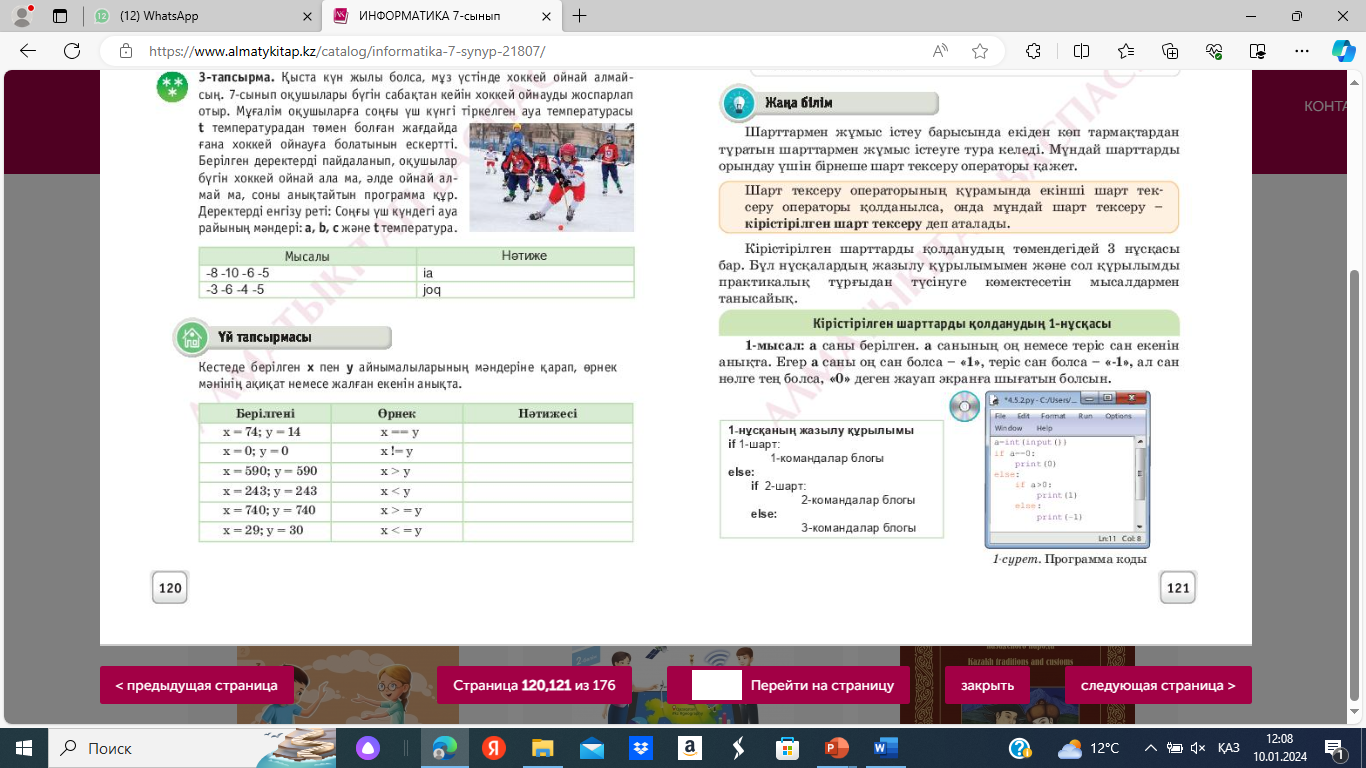Screen dimensions: 1366x768
Task: Open Microsoft Store from taskbar
Action: pyautogui.click(x=787, y=748)
